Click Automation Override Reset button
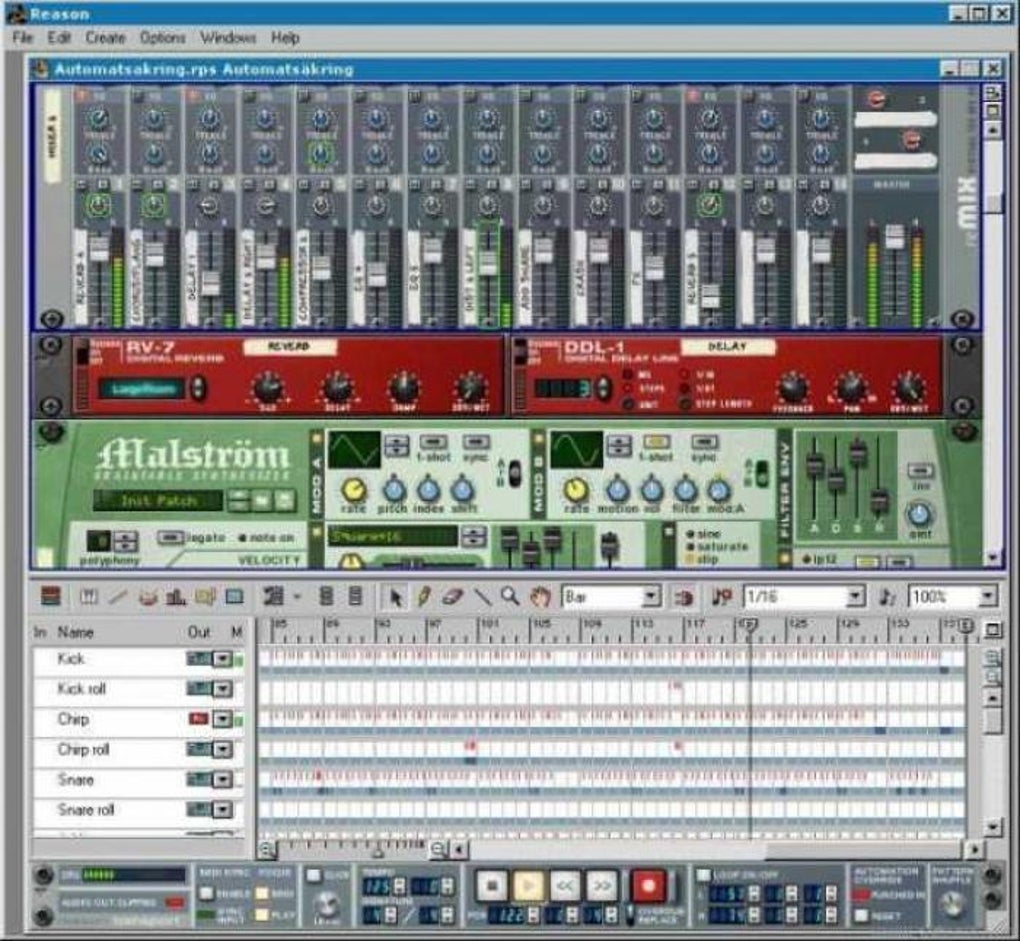The image size is (1020, 941). coord(863,915)
